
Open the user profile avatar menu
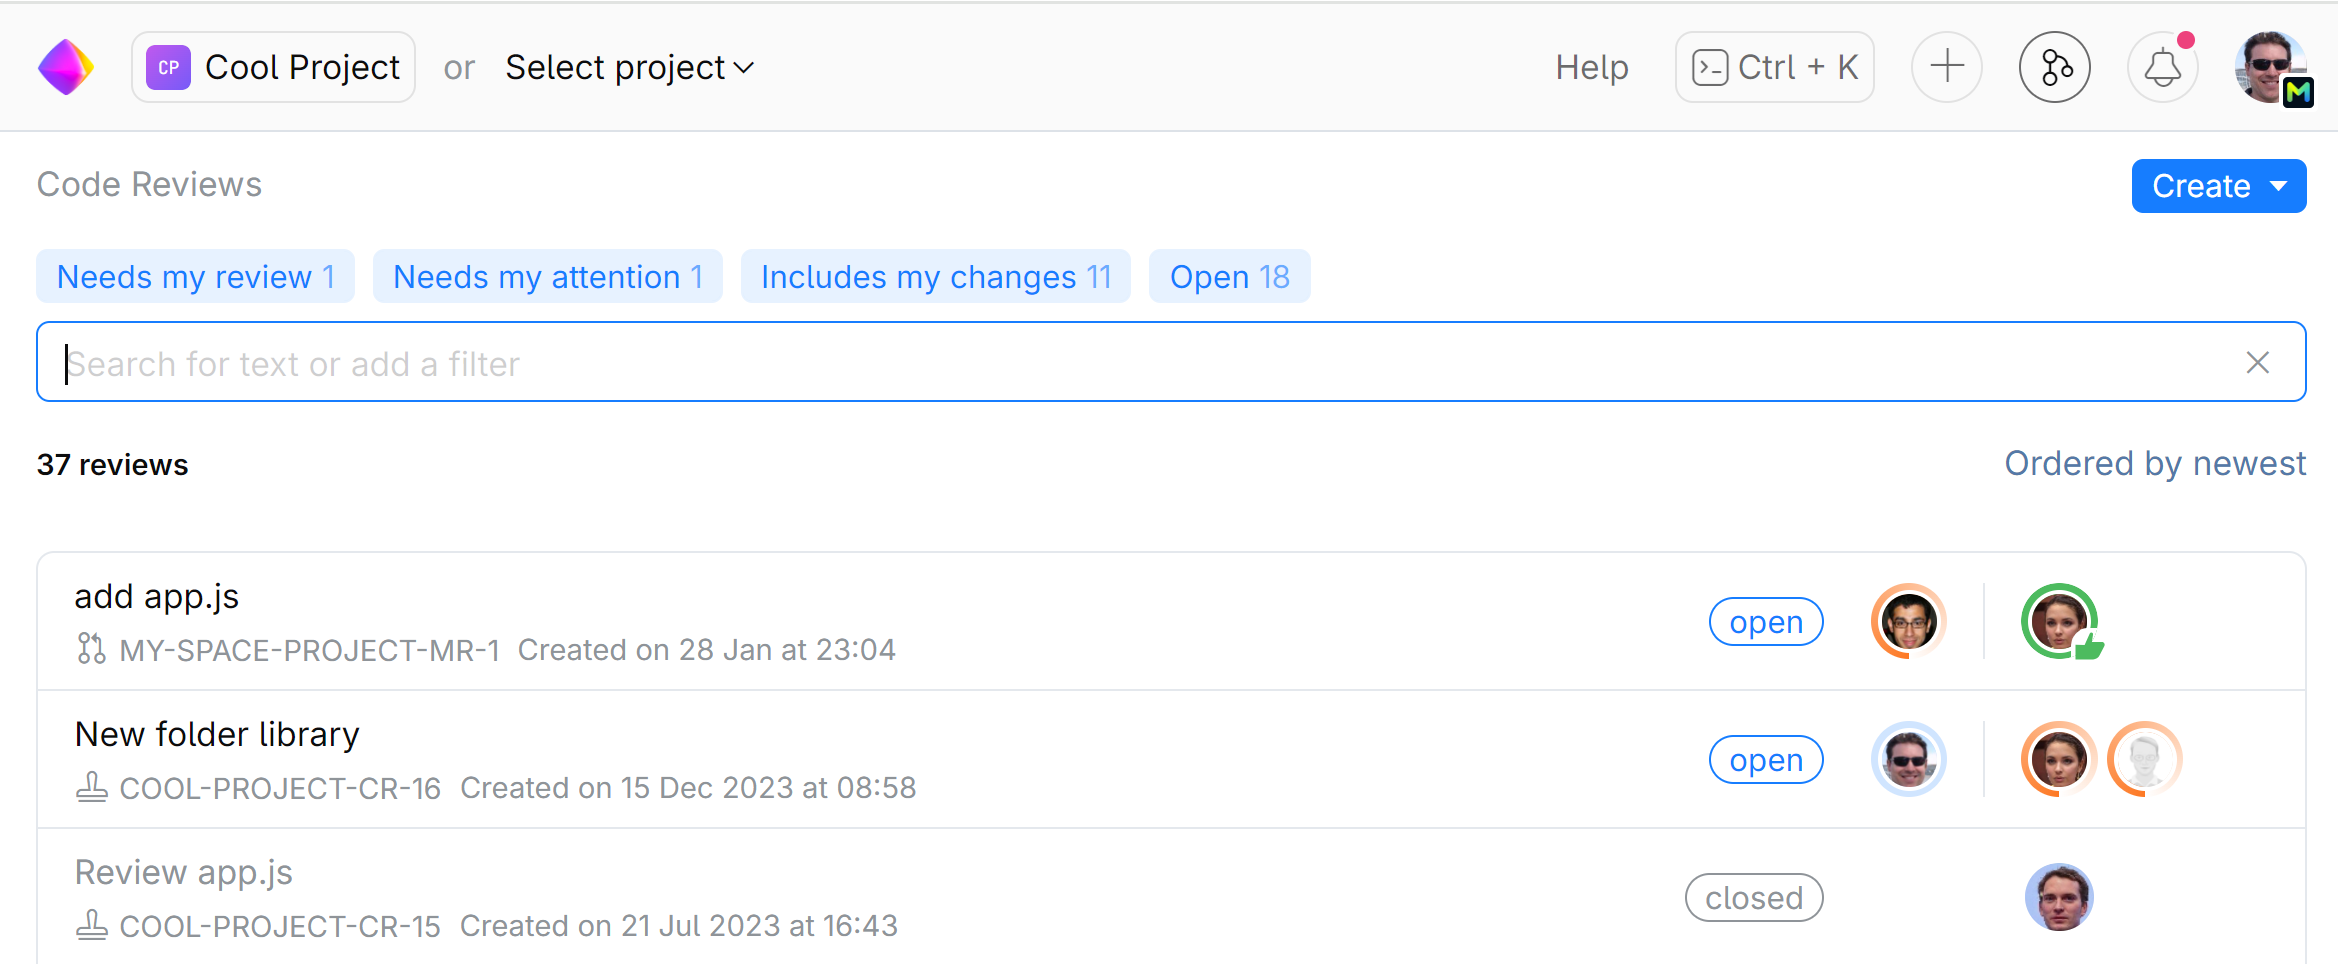2272,67
